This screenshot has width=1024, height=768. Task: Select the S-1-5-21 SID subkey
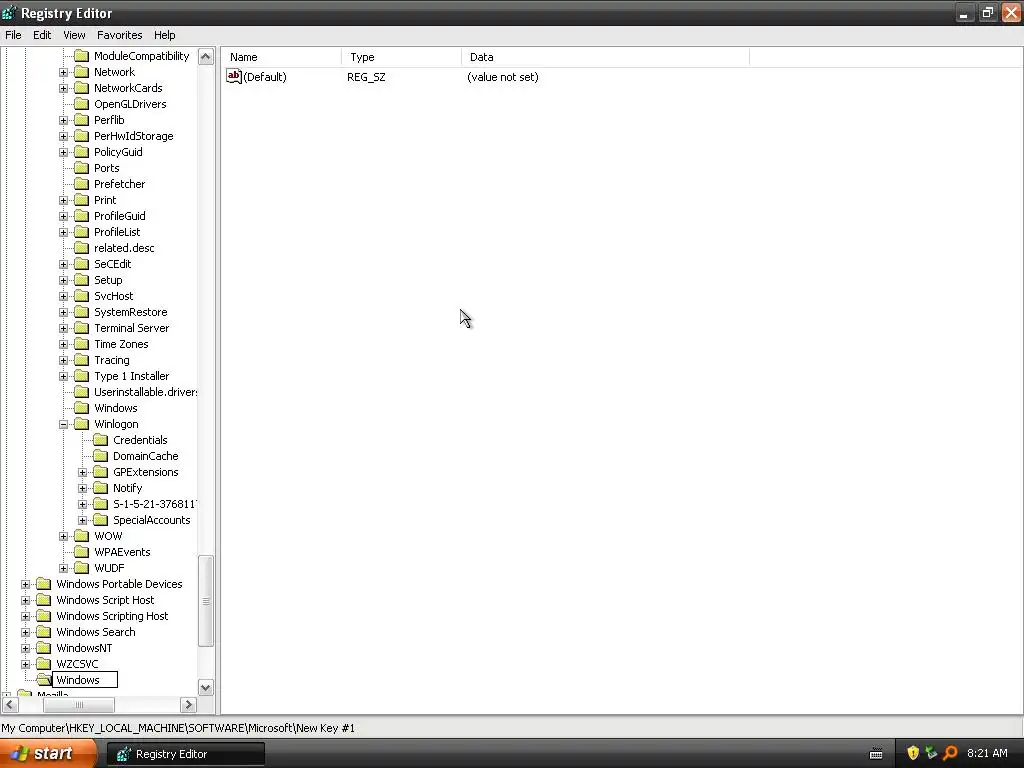(154, 504)
